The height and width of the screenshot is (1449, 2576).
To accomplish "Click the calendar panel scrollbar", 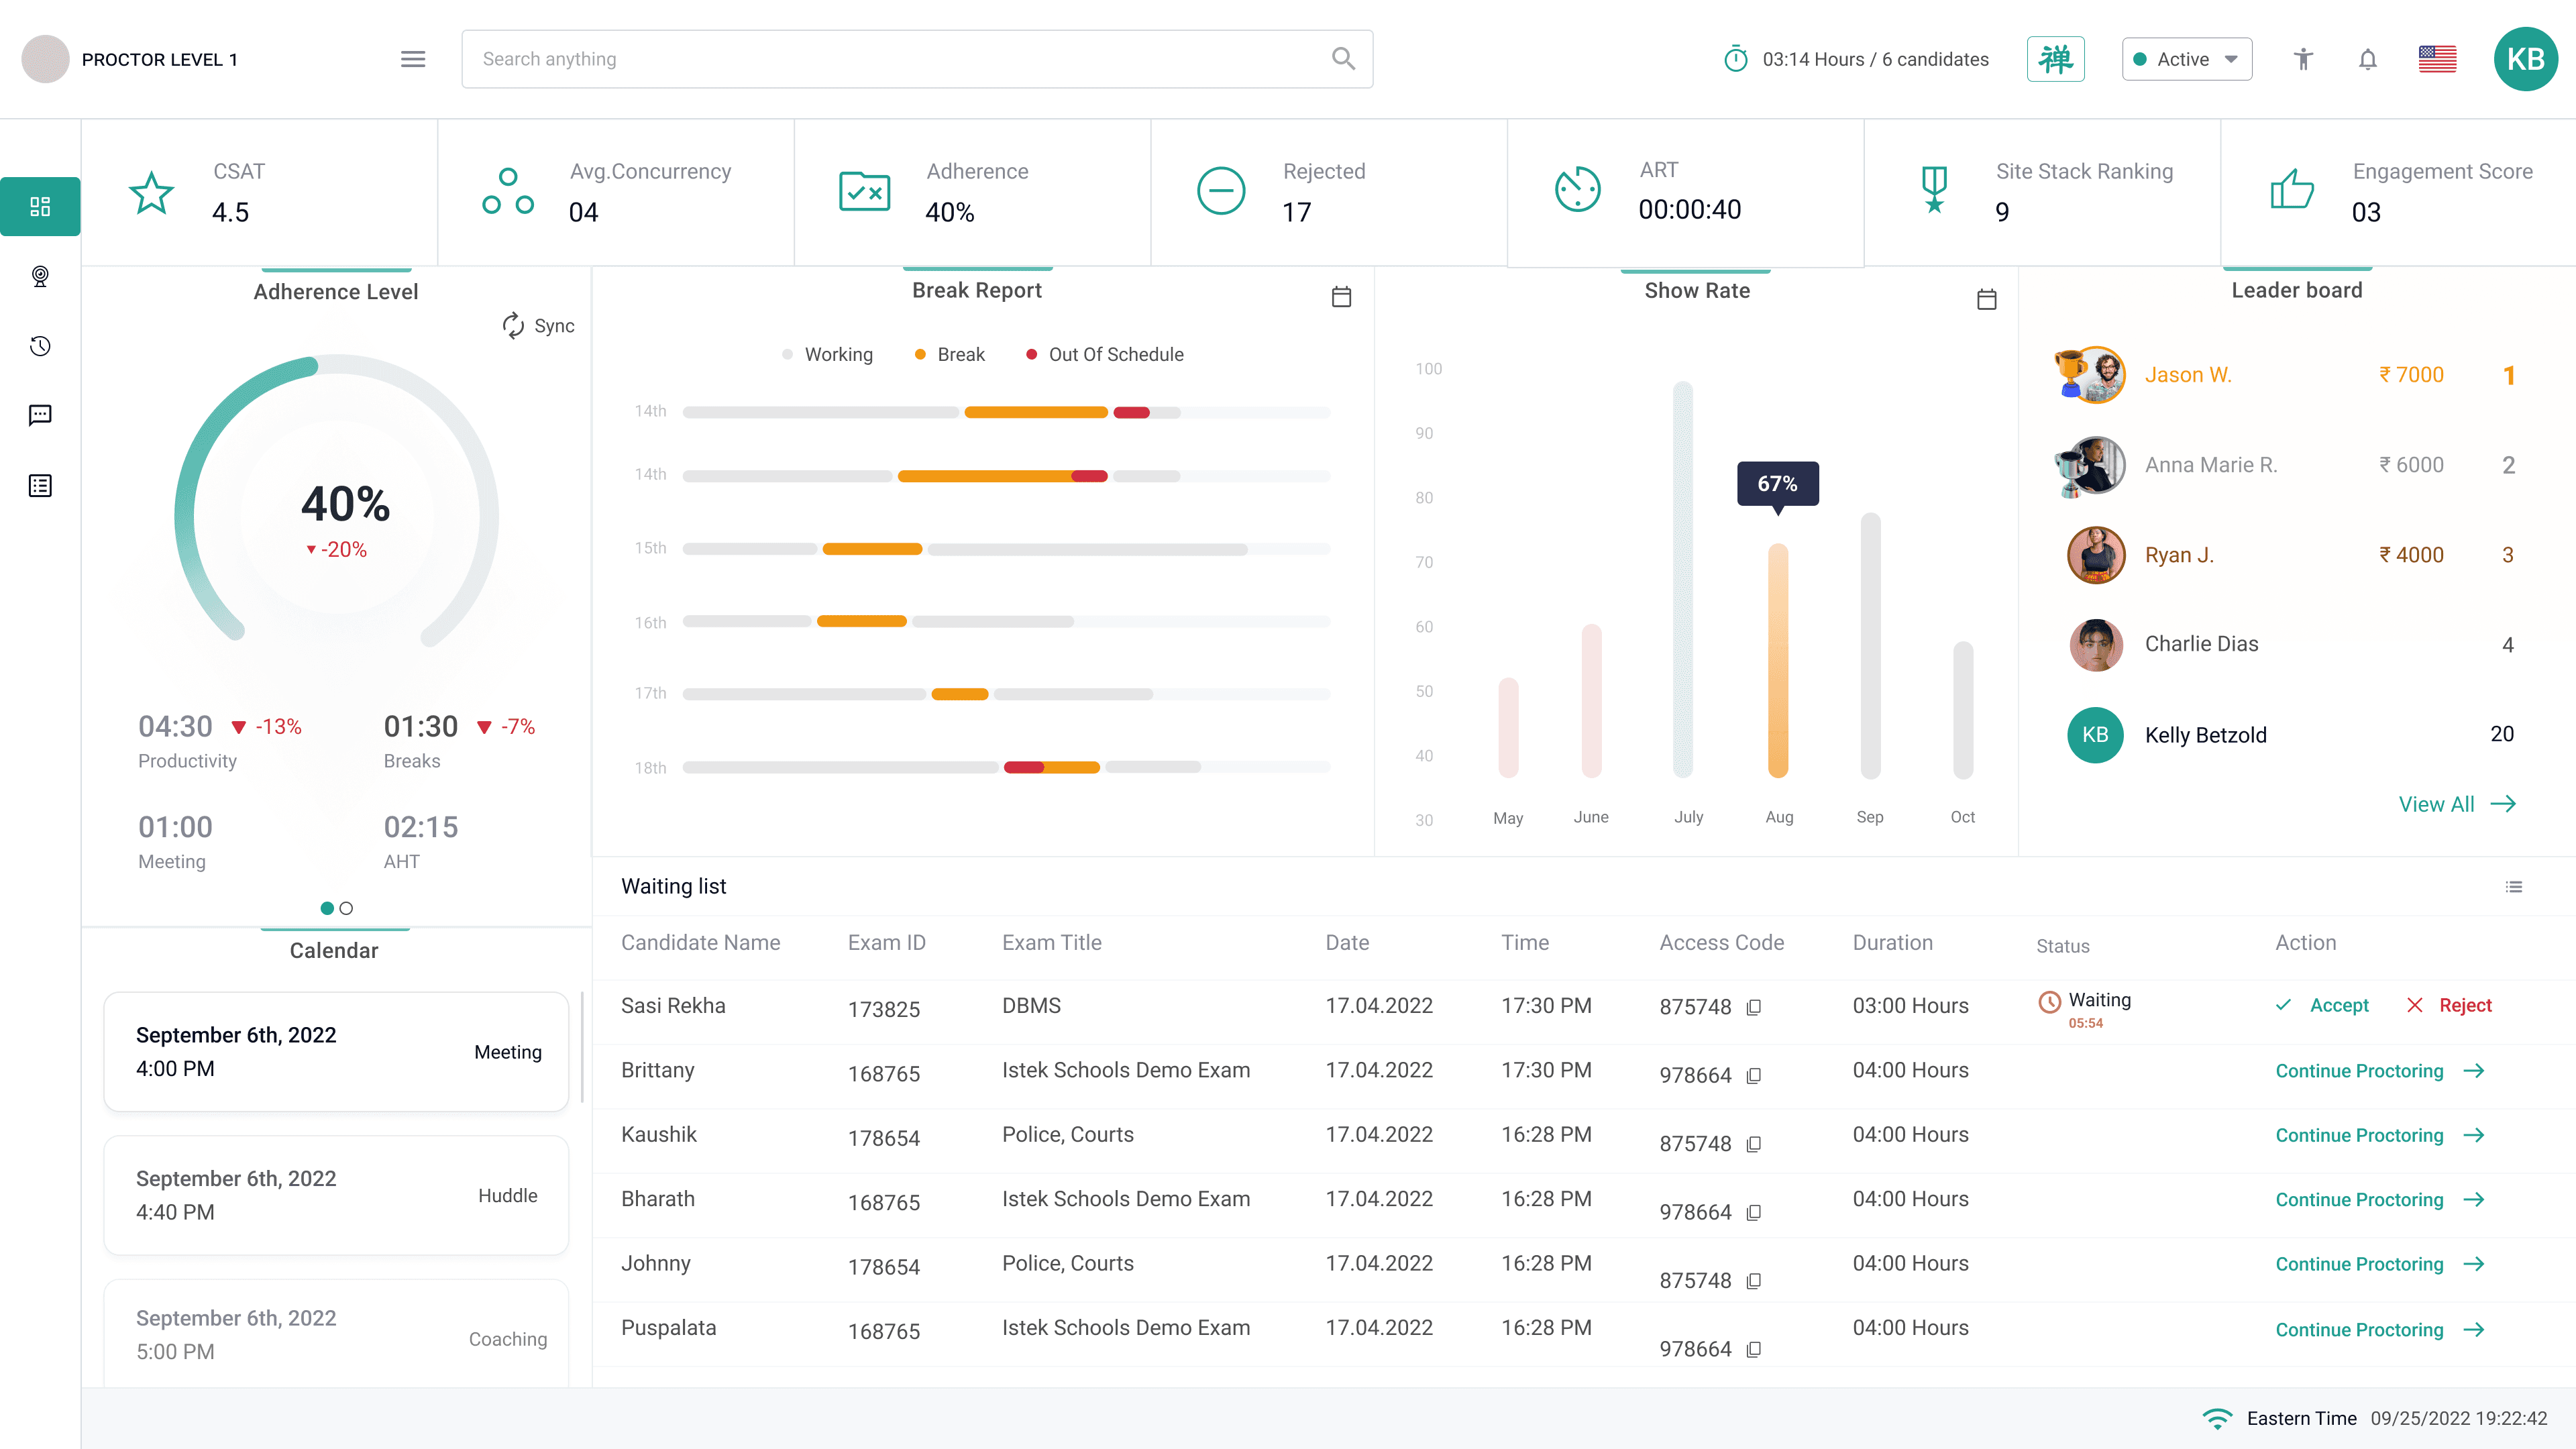I will tap(582, 1047).
